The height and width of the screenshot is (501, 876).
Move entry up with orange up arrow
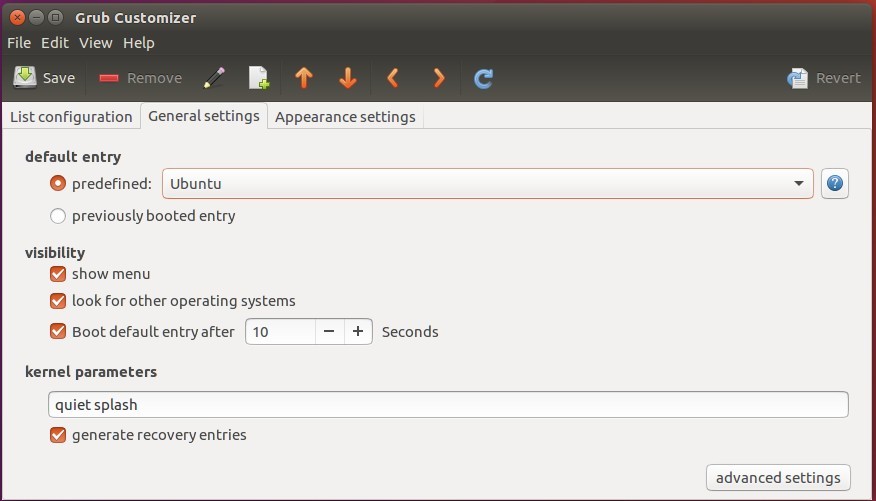tap(304, 78)
